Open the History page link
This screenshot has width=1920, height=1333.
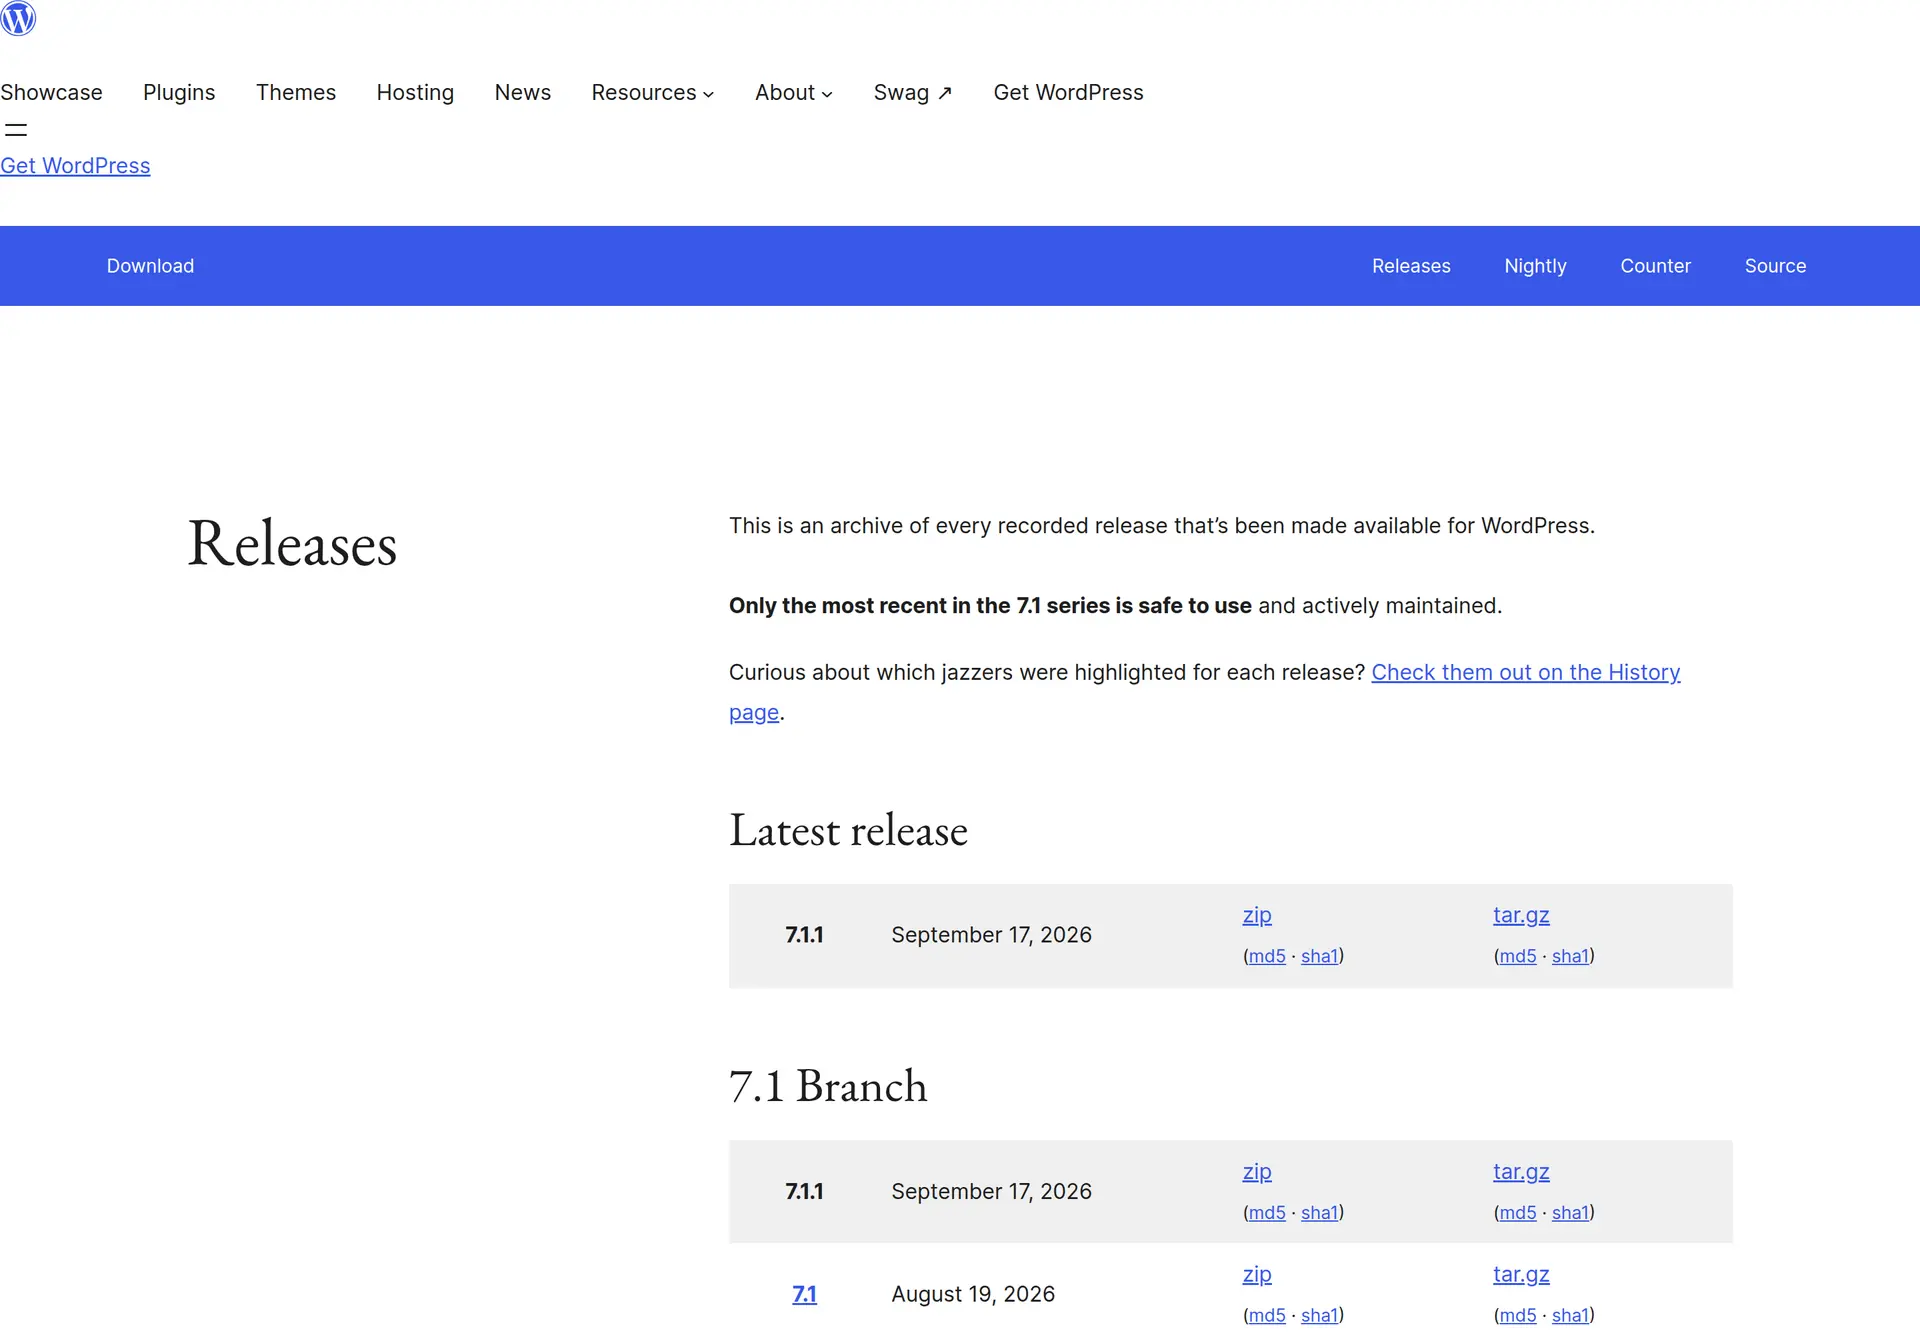pyautogui.click(x=1525, y=672)
